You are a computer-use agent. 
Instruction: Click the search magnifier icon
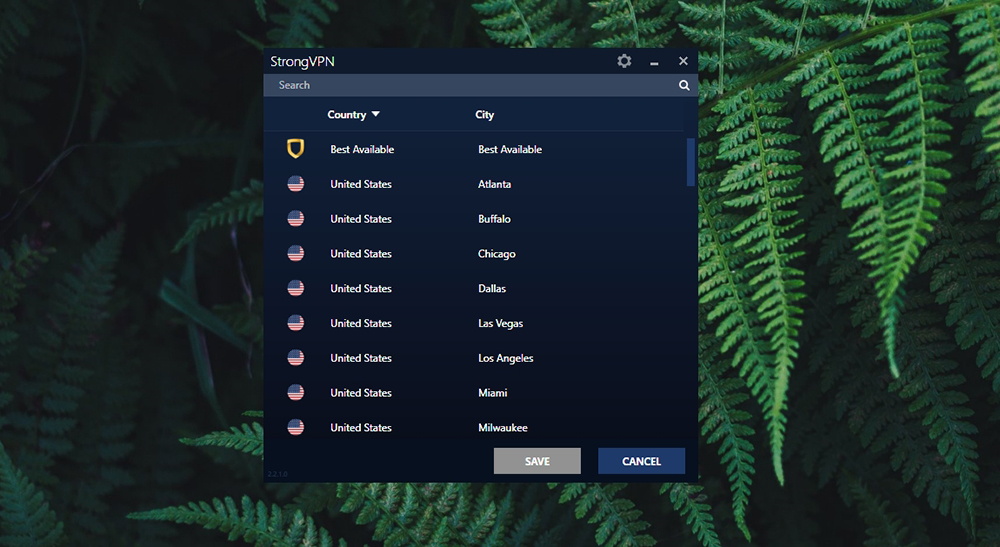coord(684,85)
